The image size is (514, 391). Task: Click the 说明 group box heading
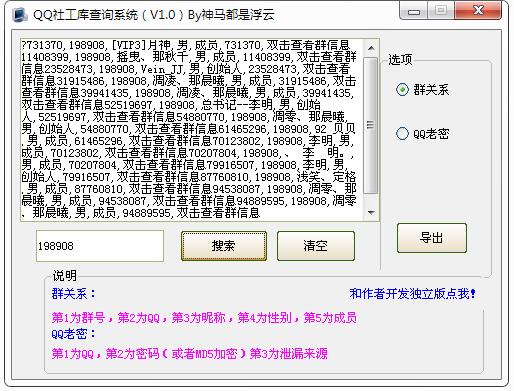pyautogui.click(x=65, y=276)
